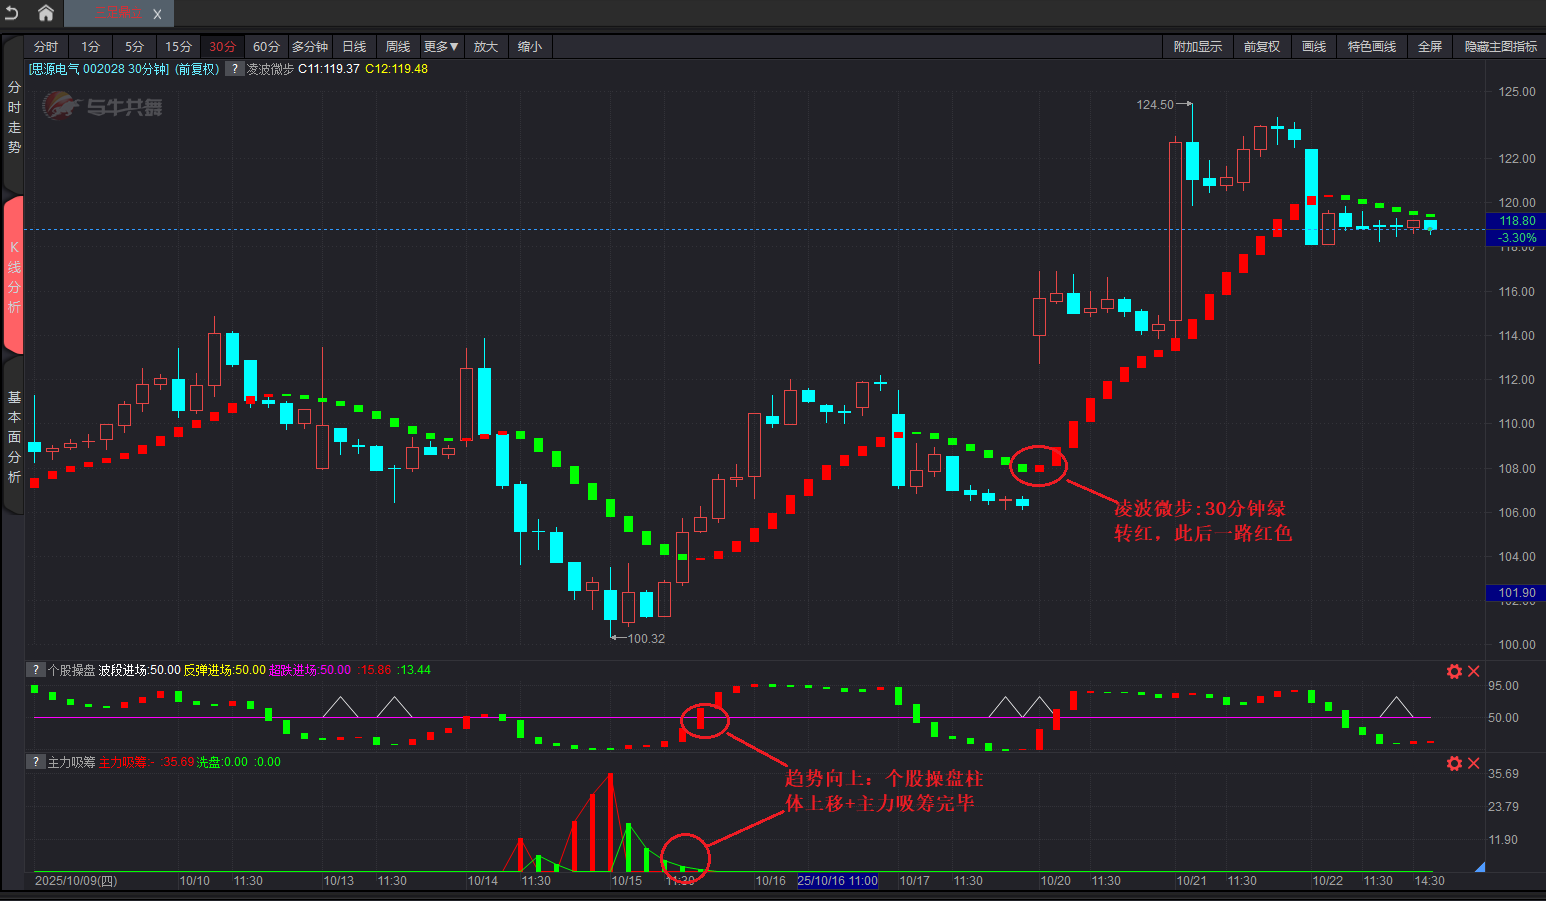
Task: Open help icon for 主力吸筹 indicator
Action: [x=36, y=762]
